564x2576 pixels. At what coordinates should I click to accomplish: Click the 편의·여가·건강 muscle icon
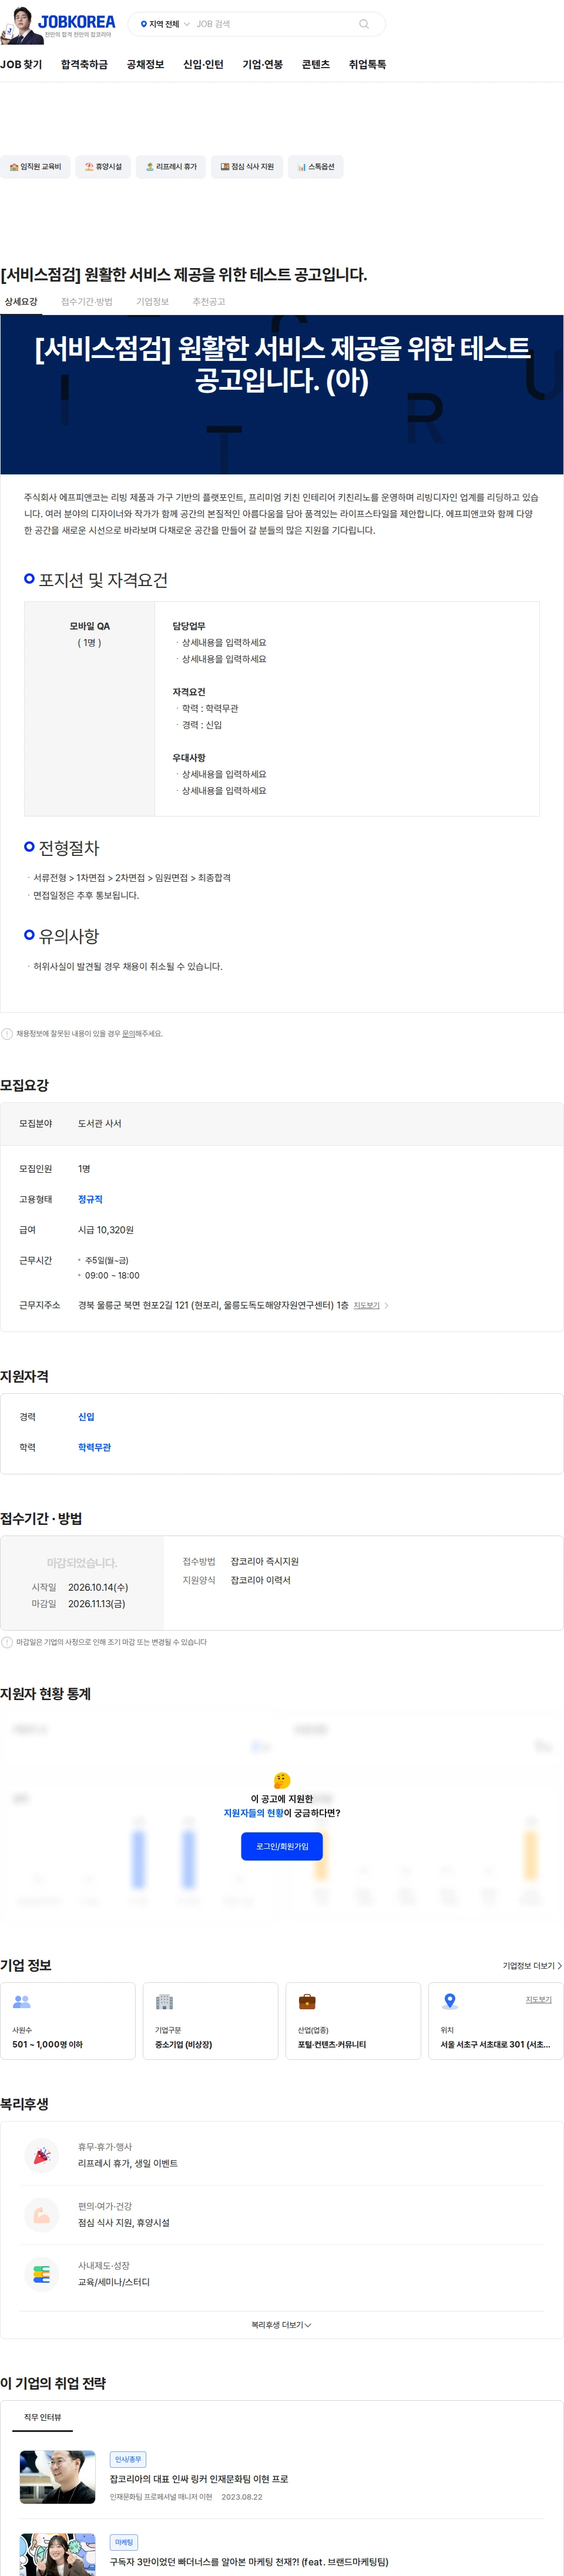[42, 2214]
